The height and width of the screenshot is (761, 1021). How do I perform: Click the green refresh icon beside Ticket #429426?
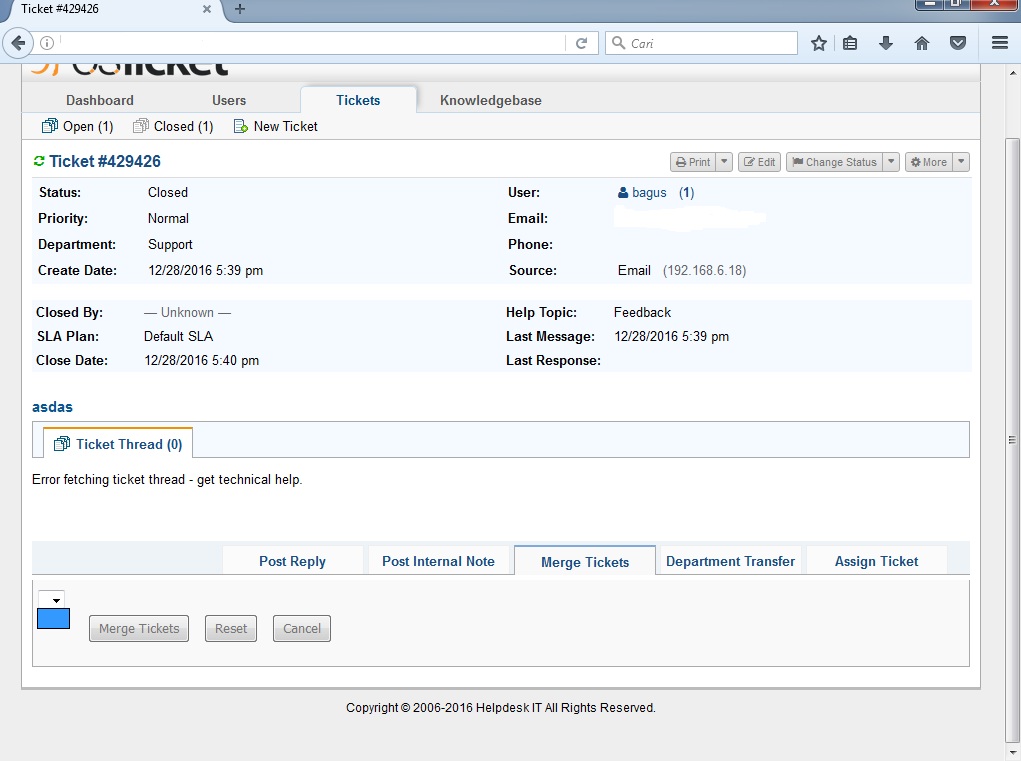39,162
